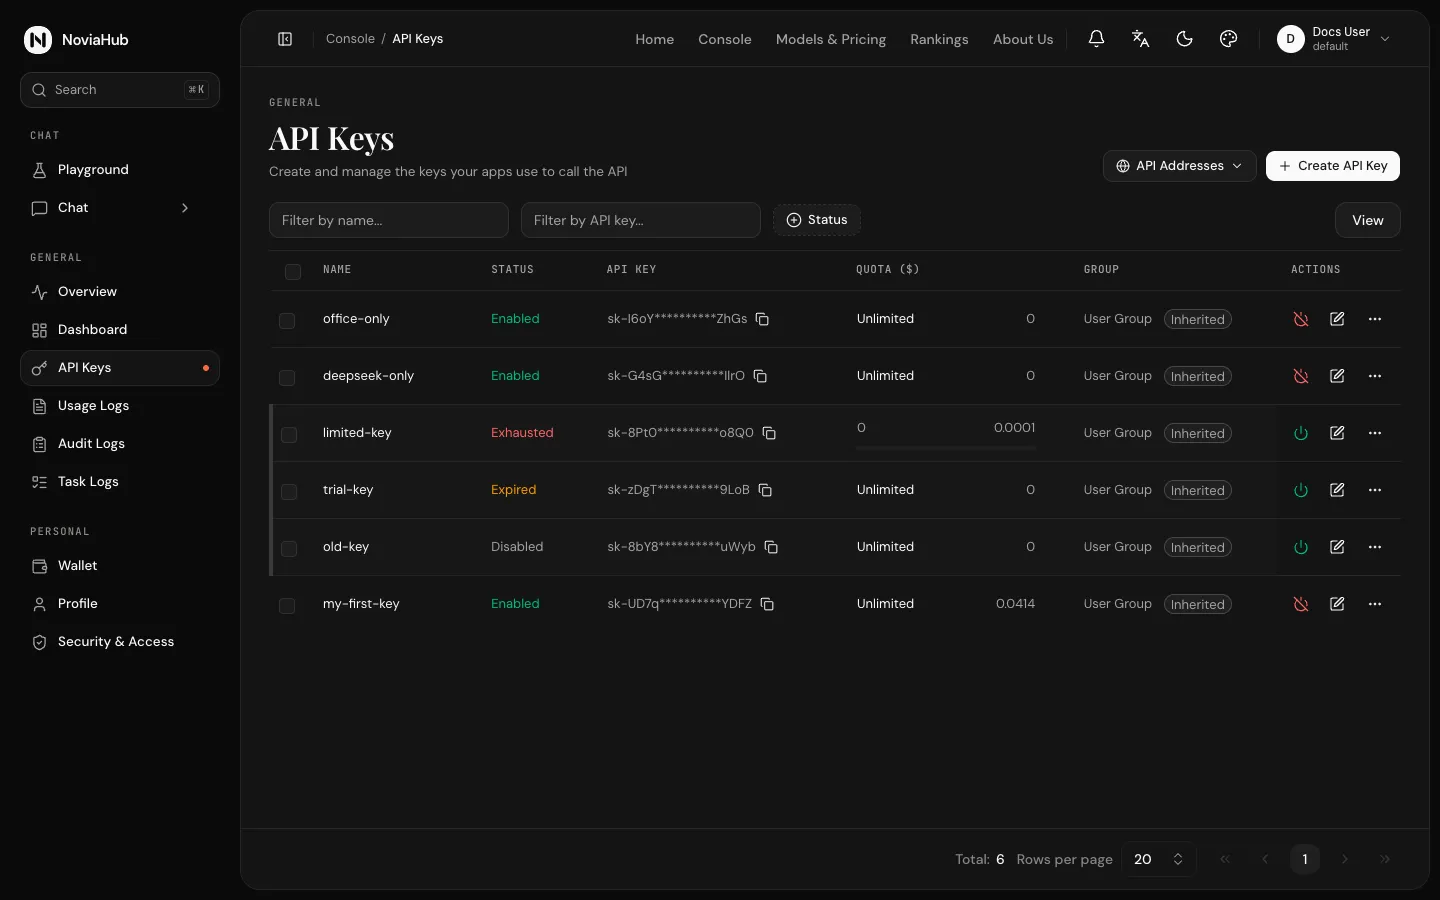Viewport: 1440px width, 900px height.
Task: Tick the select-all header checkbox
Action: 293,271
